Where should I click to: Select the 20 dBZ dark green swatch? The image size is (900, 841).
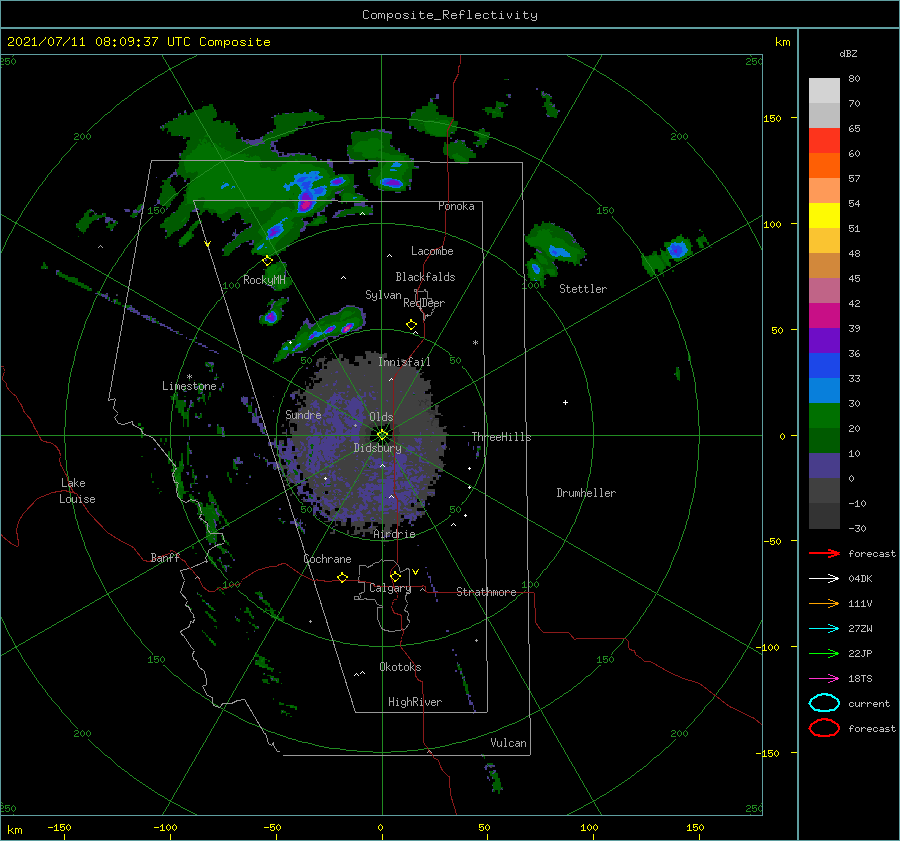[824, 440]
